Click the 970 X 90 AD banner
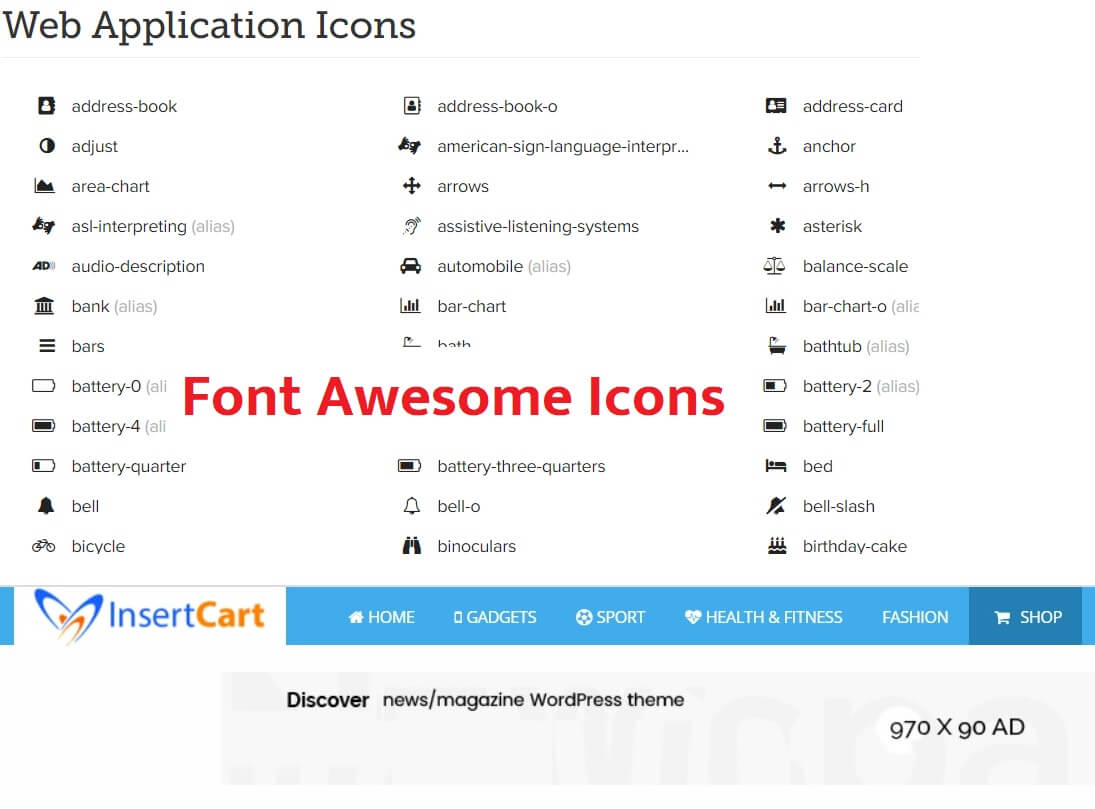1095x809 pixels. point(658,728)
